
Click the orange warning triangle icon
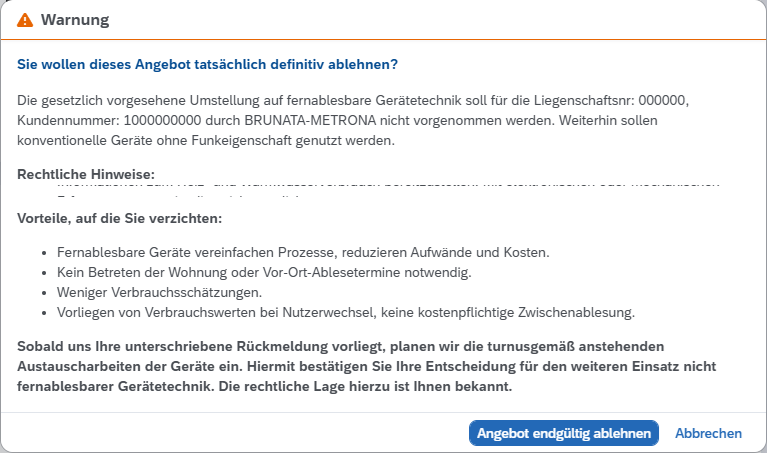point(25,20)
